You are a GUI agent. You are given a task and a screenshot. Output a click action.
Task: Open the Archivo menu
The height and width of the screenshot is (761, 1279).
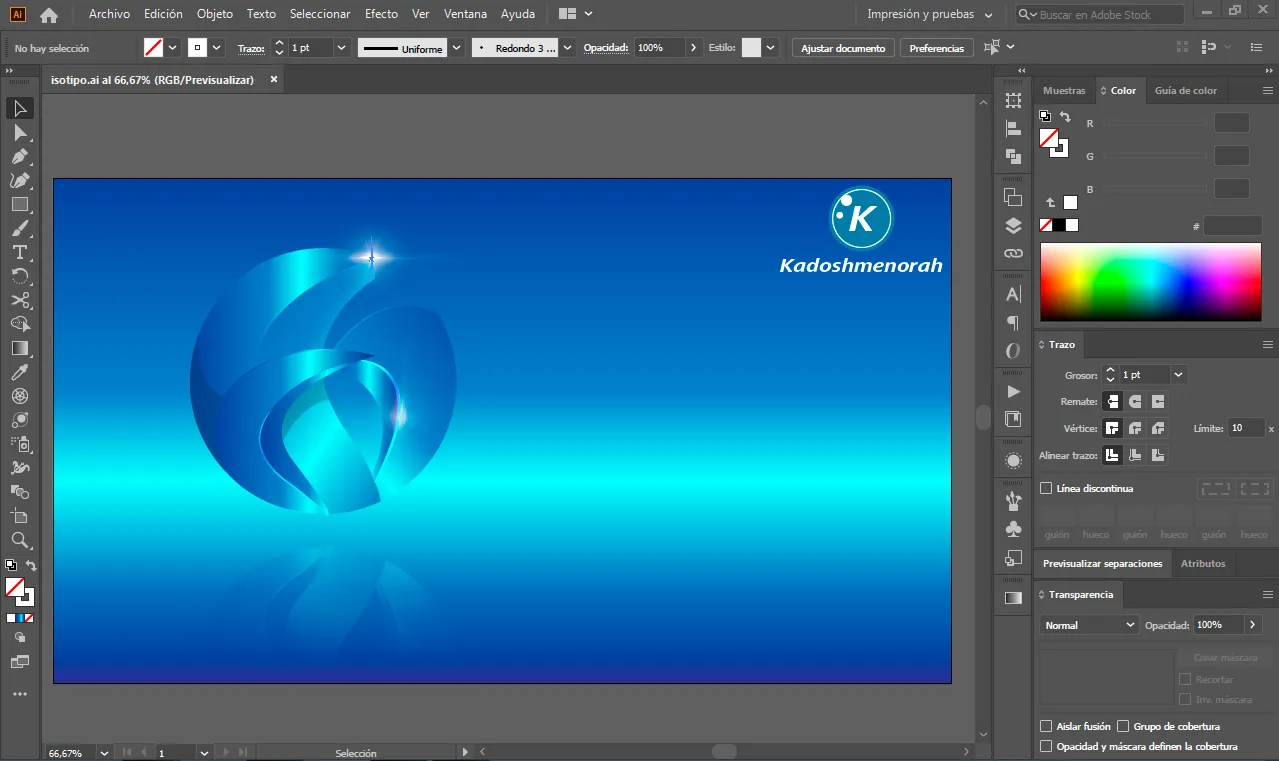point(109,14)
